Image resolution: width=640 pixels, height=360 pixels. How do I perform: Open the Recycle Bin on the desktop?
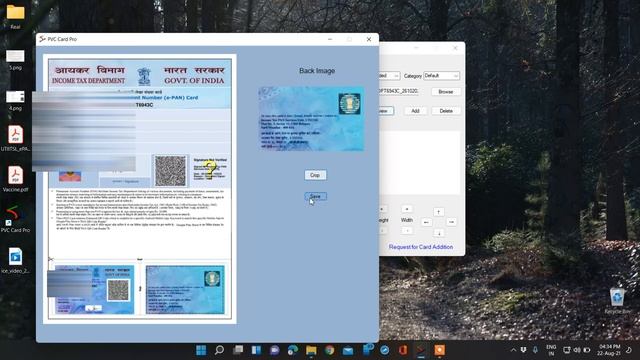[x=617, y=300]
